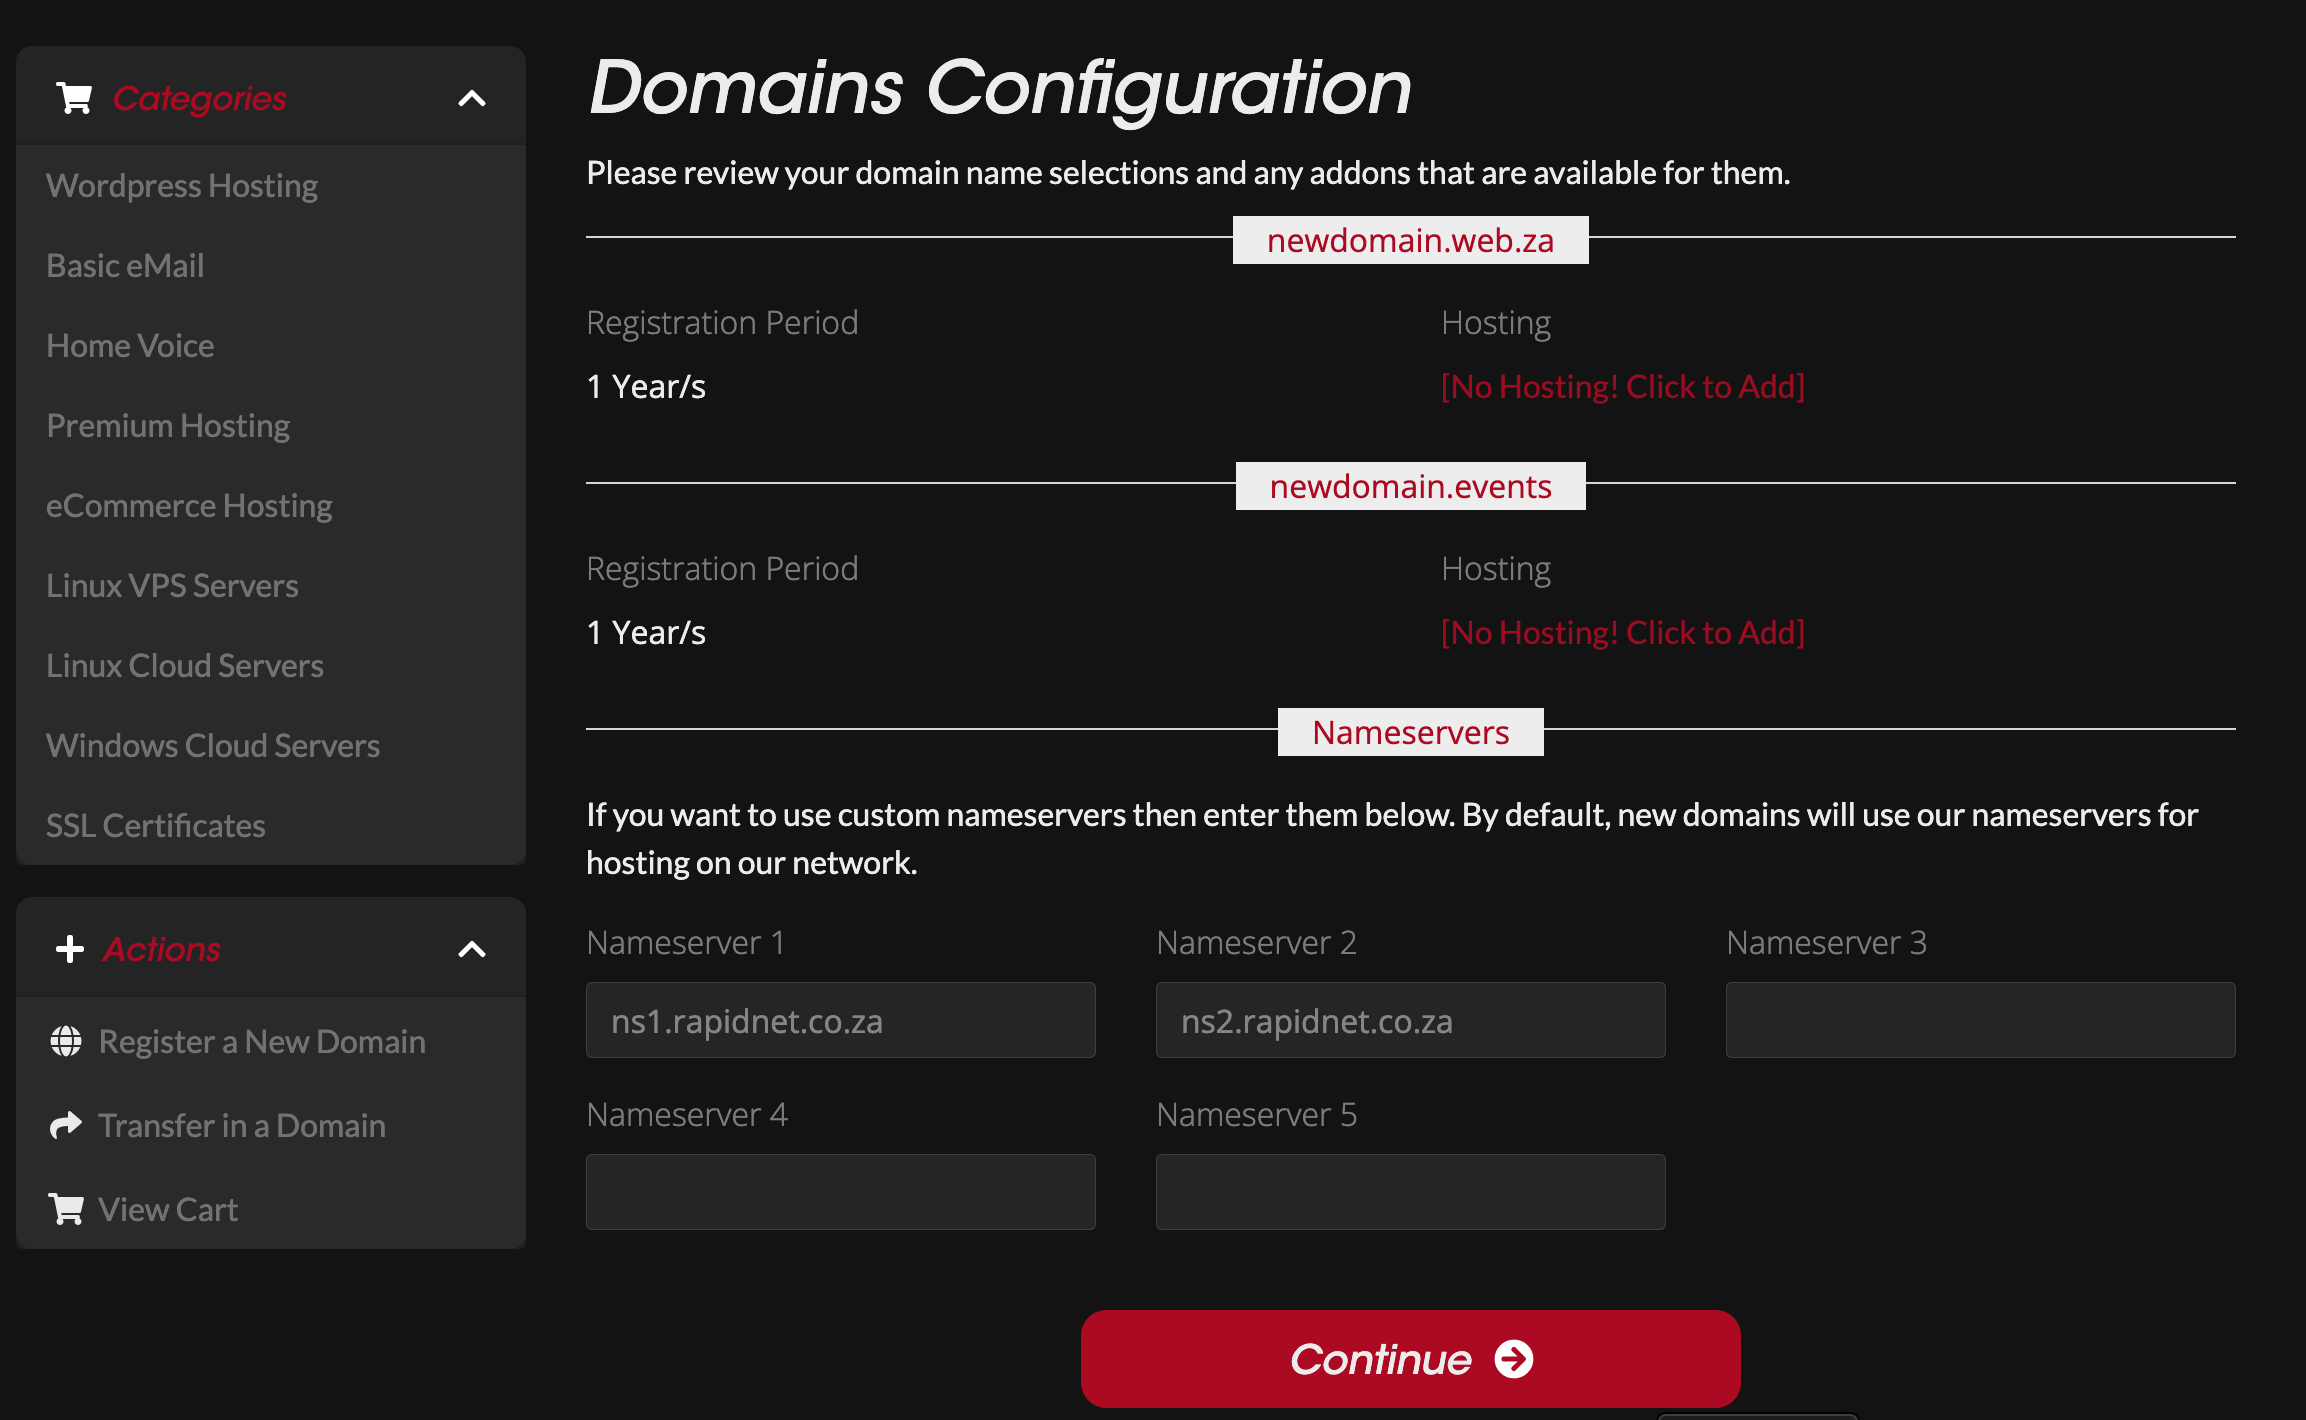Collapse the Actions panel chevron

[471, 949]
